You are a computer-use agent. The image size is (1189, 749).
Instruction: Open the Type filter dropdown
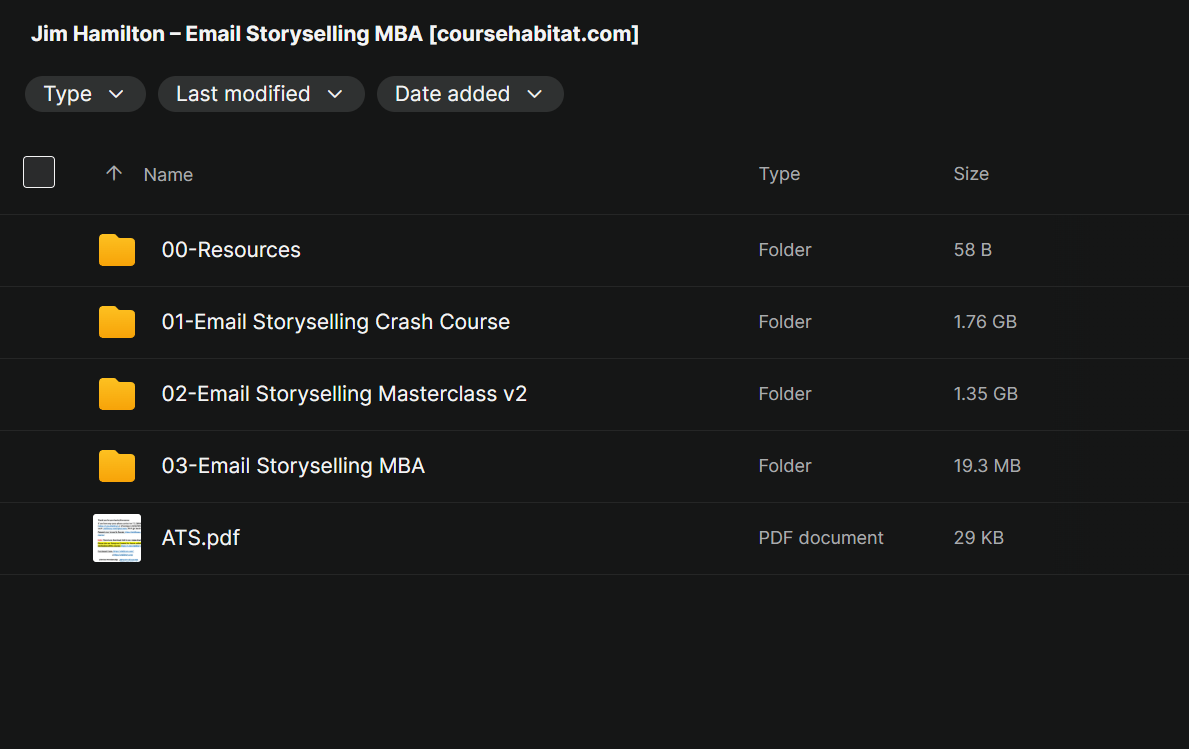click(x=85, y=94)
